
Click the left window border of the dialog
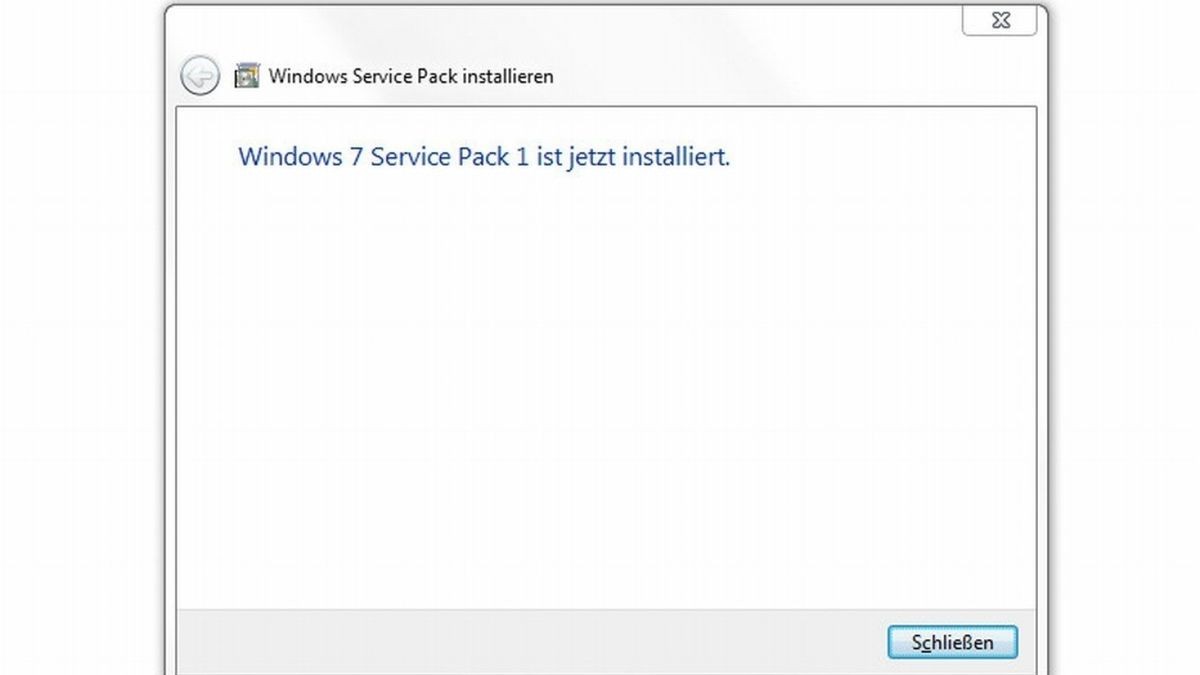(x=170, y=350)
